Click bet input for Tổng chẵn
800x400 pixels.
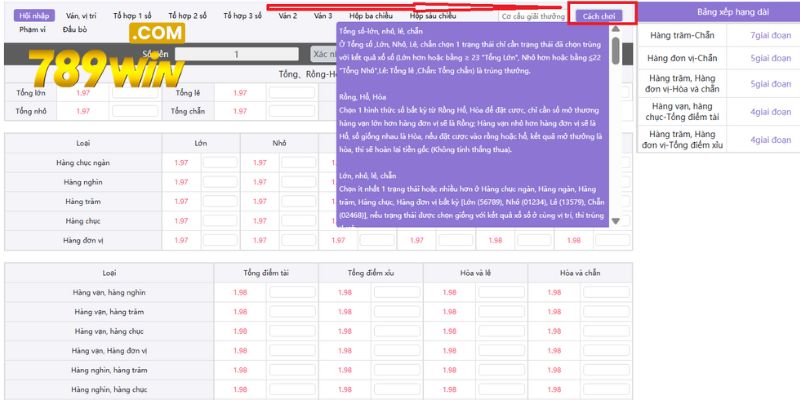click(x=292, y=111)
